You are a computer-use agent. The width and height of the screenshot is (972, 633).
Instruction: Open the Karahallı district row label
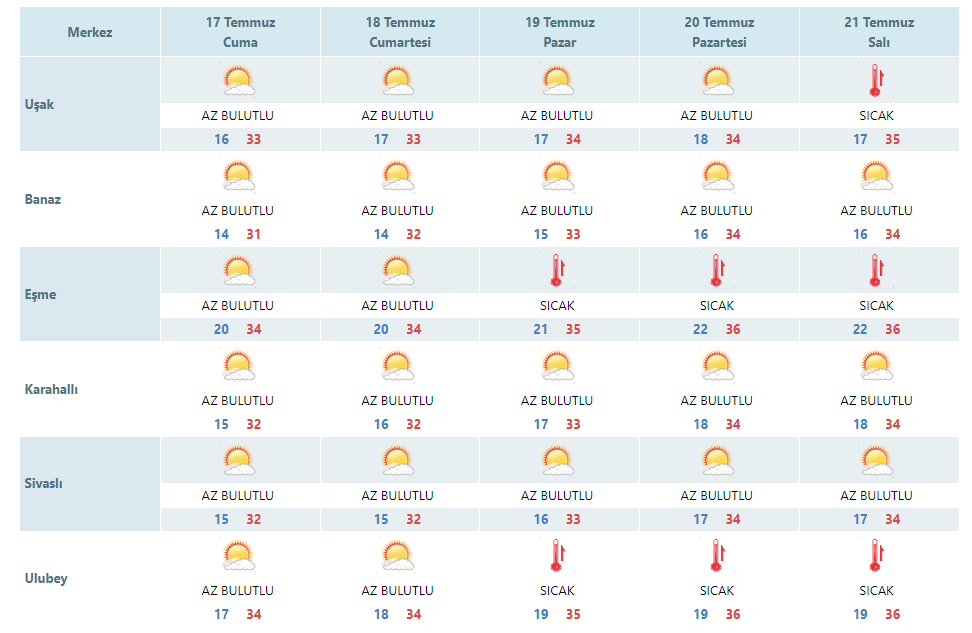tap(51, 389)
